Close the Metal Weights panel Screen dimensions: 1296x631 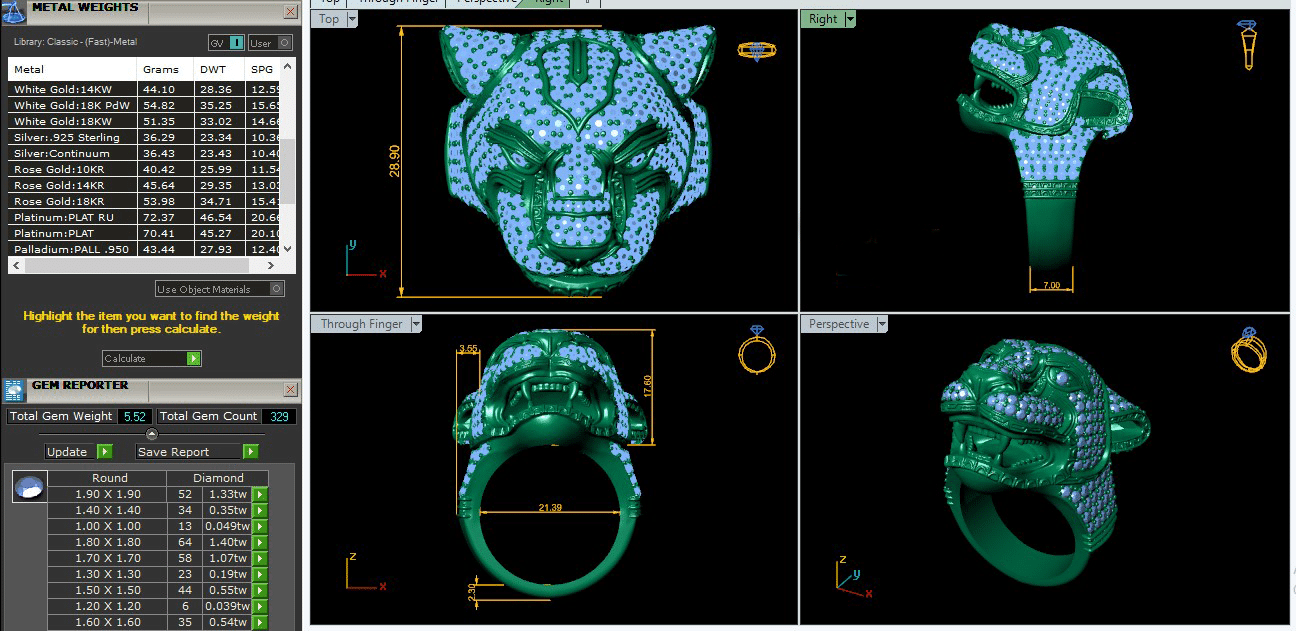(290, 12)
